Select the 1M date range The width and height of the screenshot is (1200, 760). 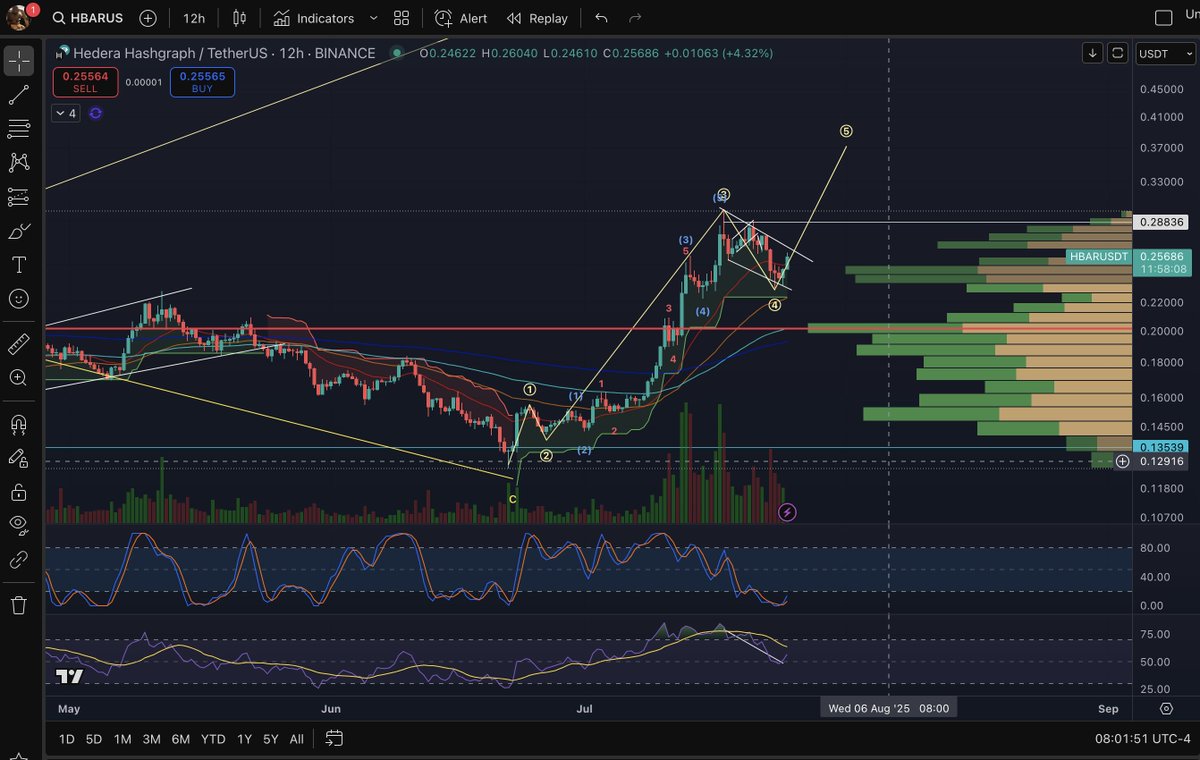click(122, 739)
